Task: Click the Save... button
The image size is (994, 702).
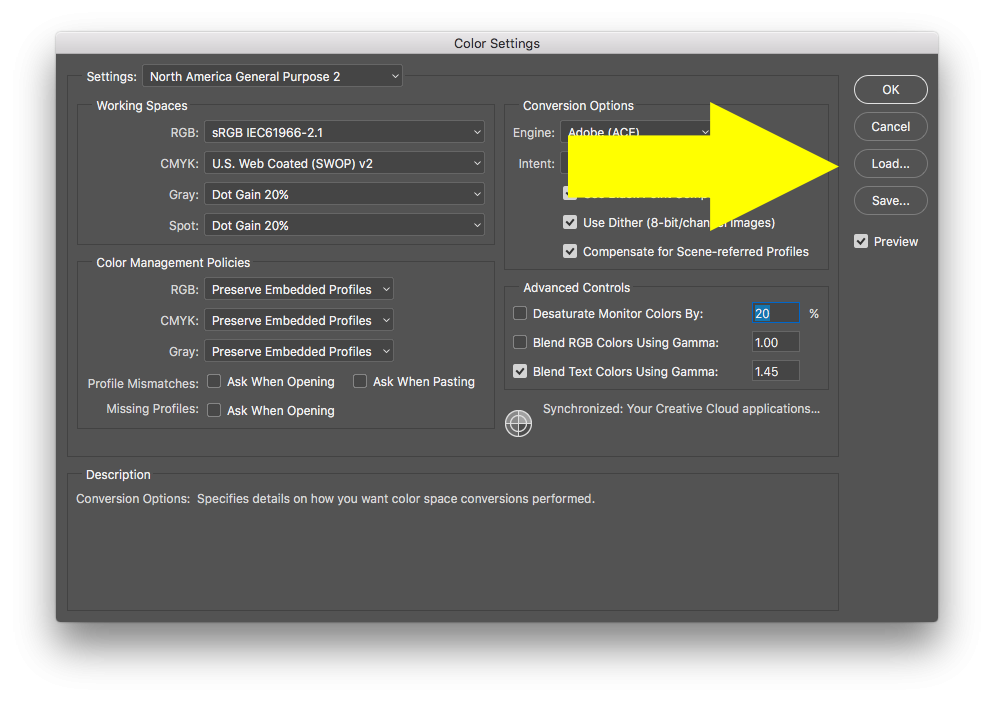Action: pos(890,200)
